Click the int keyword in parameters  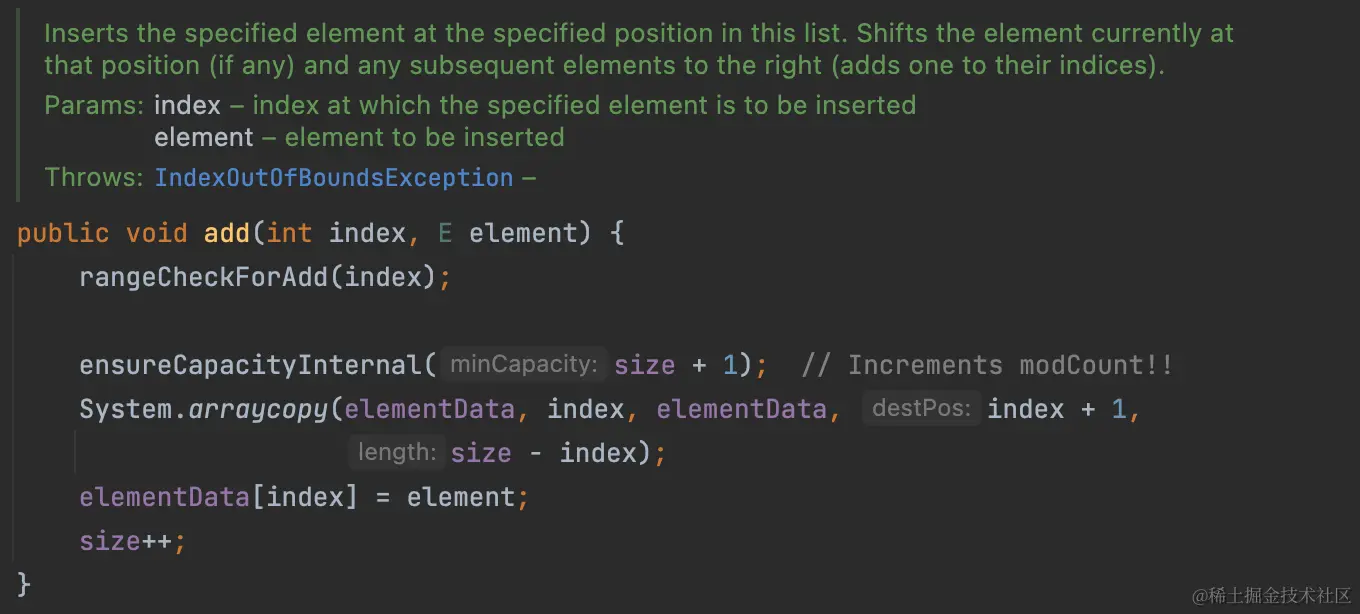(x=289, y=233)
